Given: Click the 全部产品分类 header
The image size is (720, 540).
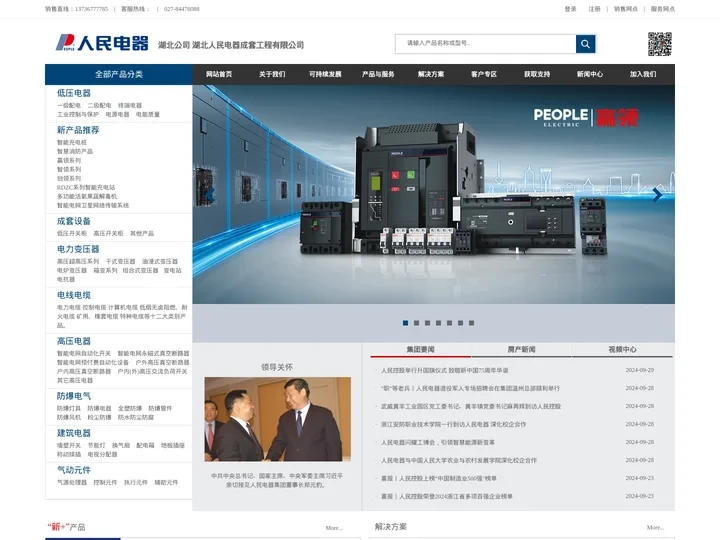Looking at the screenshot, I should (119, 74).
